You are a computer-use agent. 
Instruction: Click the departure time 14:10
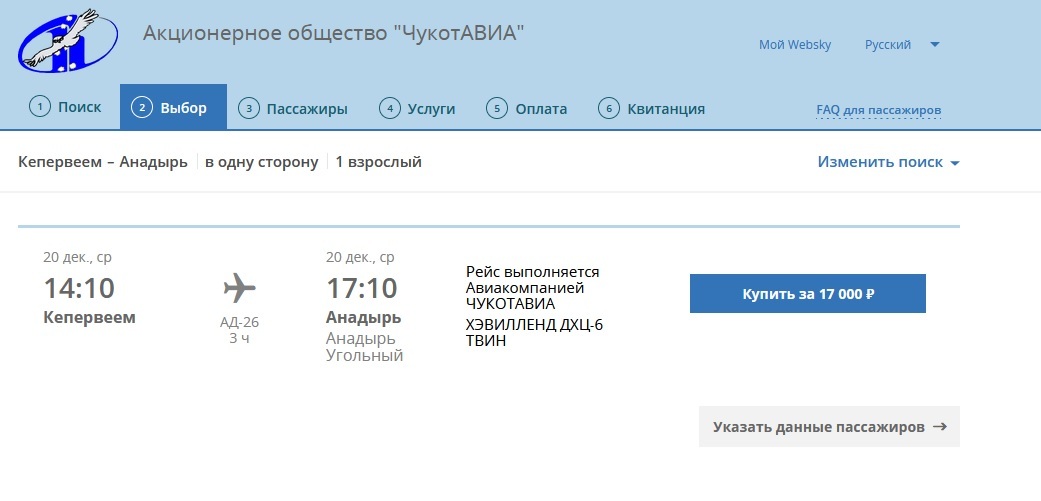(x=79, y=288)
